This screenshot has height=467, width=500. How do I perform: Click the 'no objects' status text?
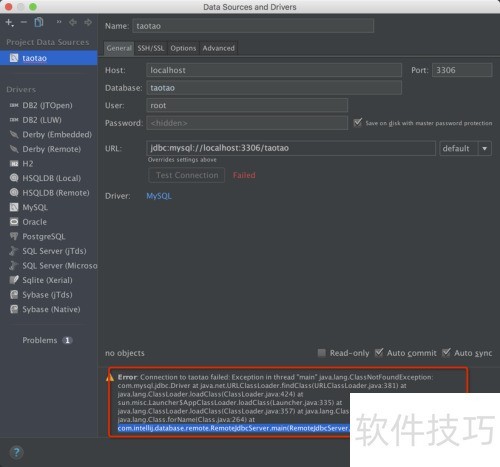click(125, 353)
